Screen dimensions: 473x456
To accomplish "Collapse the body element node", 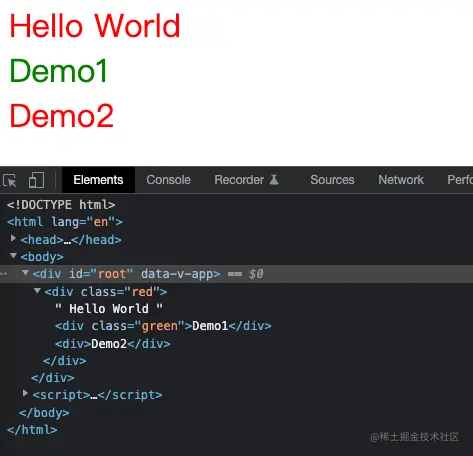I will 13,256.
